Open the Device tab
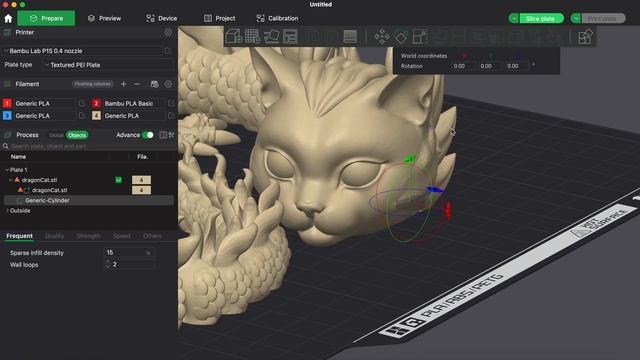 (162, 18)
